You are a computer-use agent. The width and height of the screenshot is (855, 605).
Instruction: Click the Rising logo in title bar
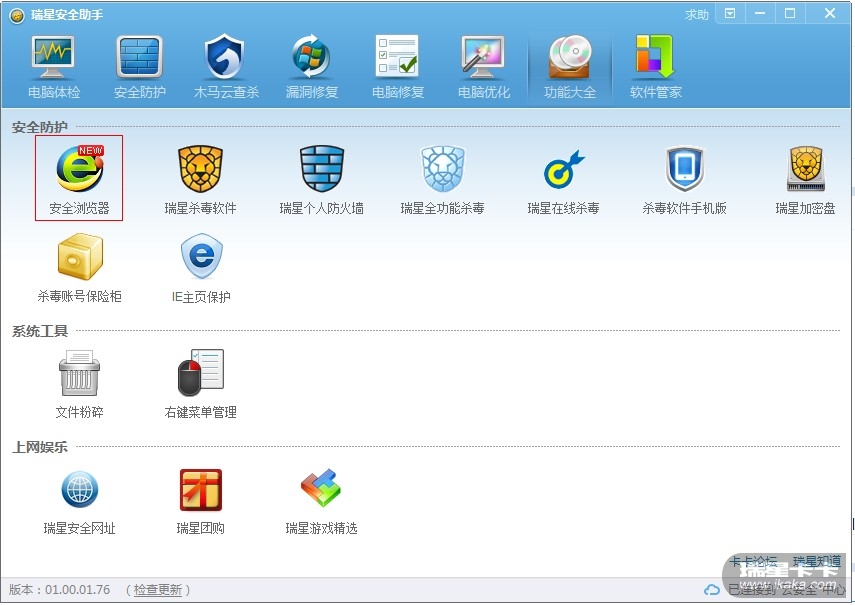17,16
